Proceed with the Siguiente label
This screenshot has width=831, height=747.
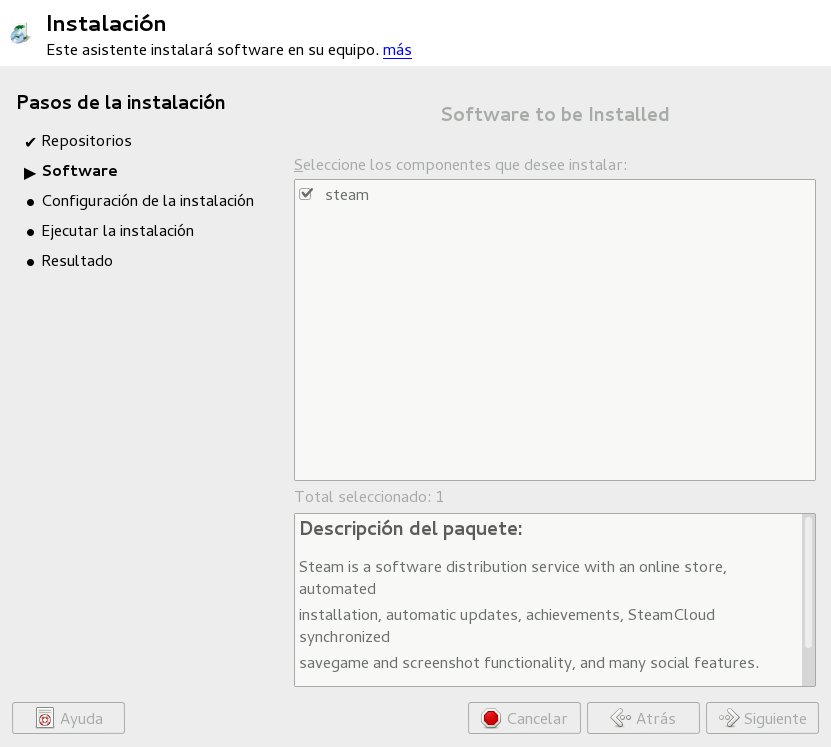(x=775, y=719)
